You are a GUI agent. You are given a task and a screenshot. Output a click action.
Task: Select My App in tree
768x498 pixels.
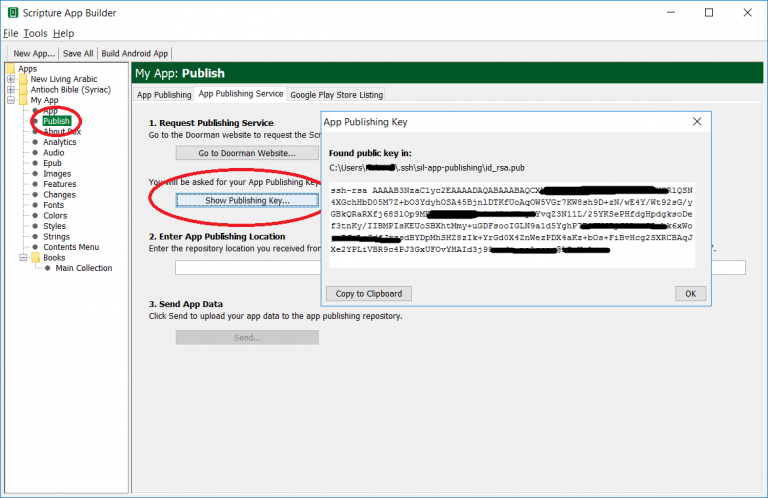pos(44,100)
